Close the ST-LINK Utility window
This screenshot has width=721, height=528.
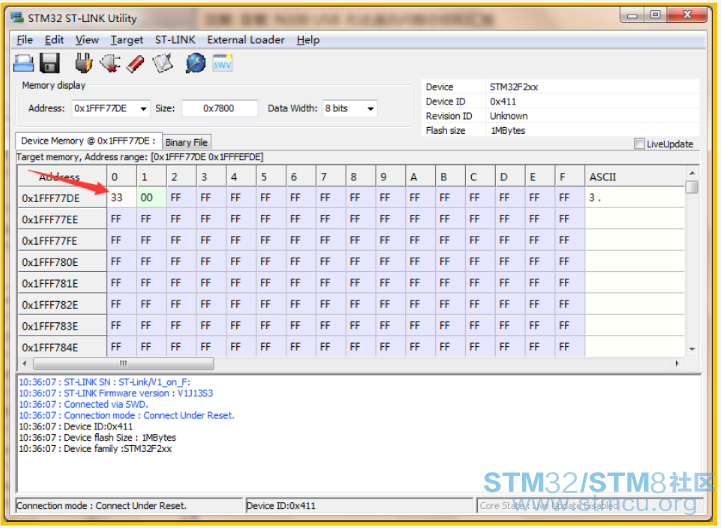click(x=687, y=15)
